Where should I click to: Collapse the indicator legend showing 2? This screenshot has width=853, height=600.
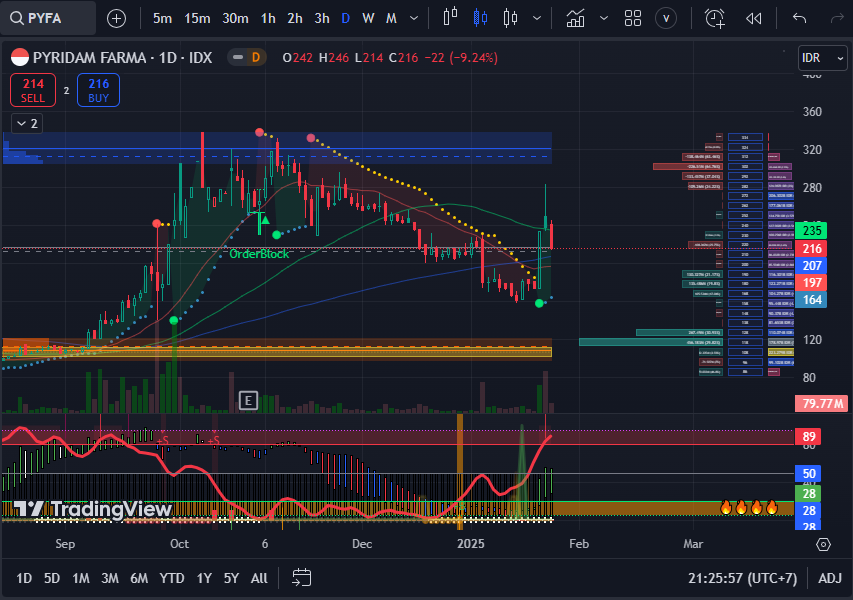[x=27, y=123]
